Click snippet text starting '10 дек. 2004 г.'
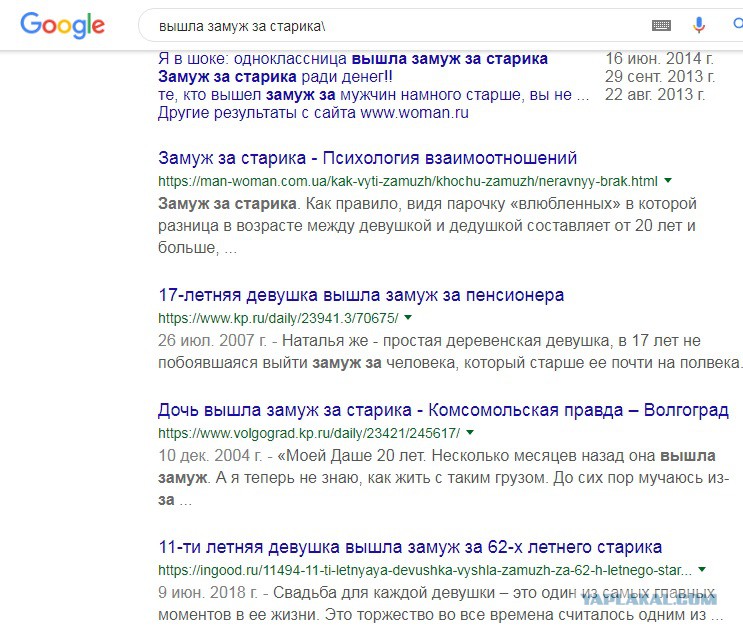This screenshot has width=743, height=629. (444, 478)
